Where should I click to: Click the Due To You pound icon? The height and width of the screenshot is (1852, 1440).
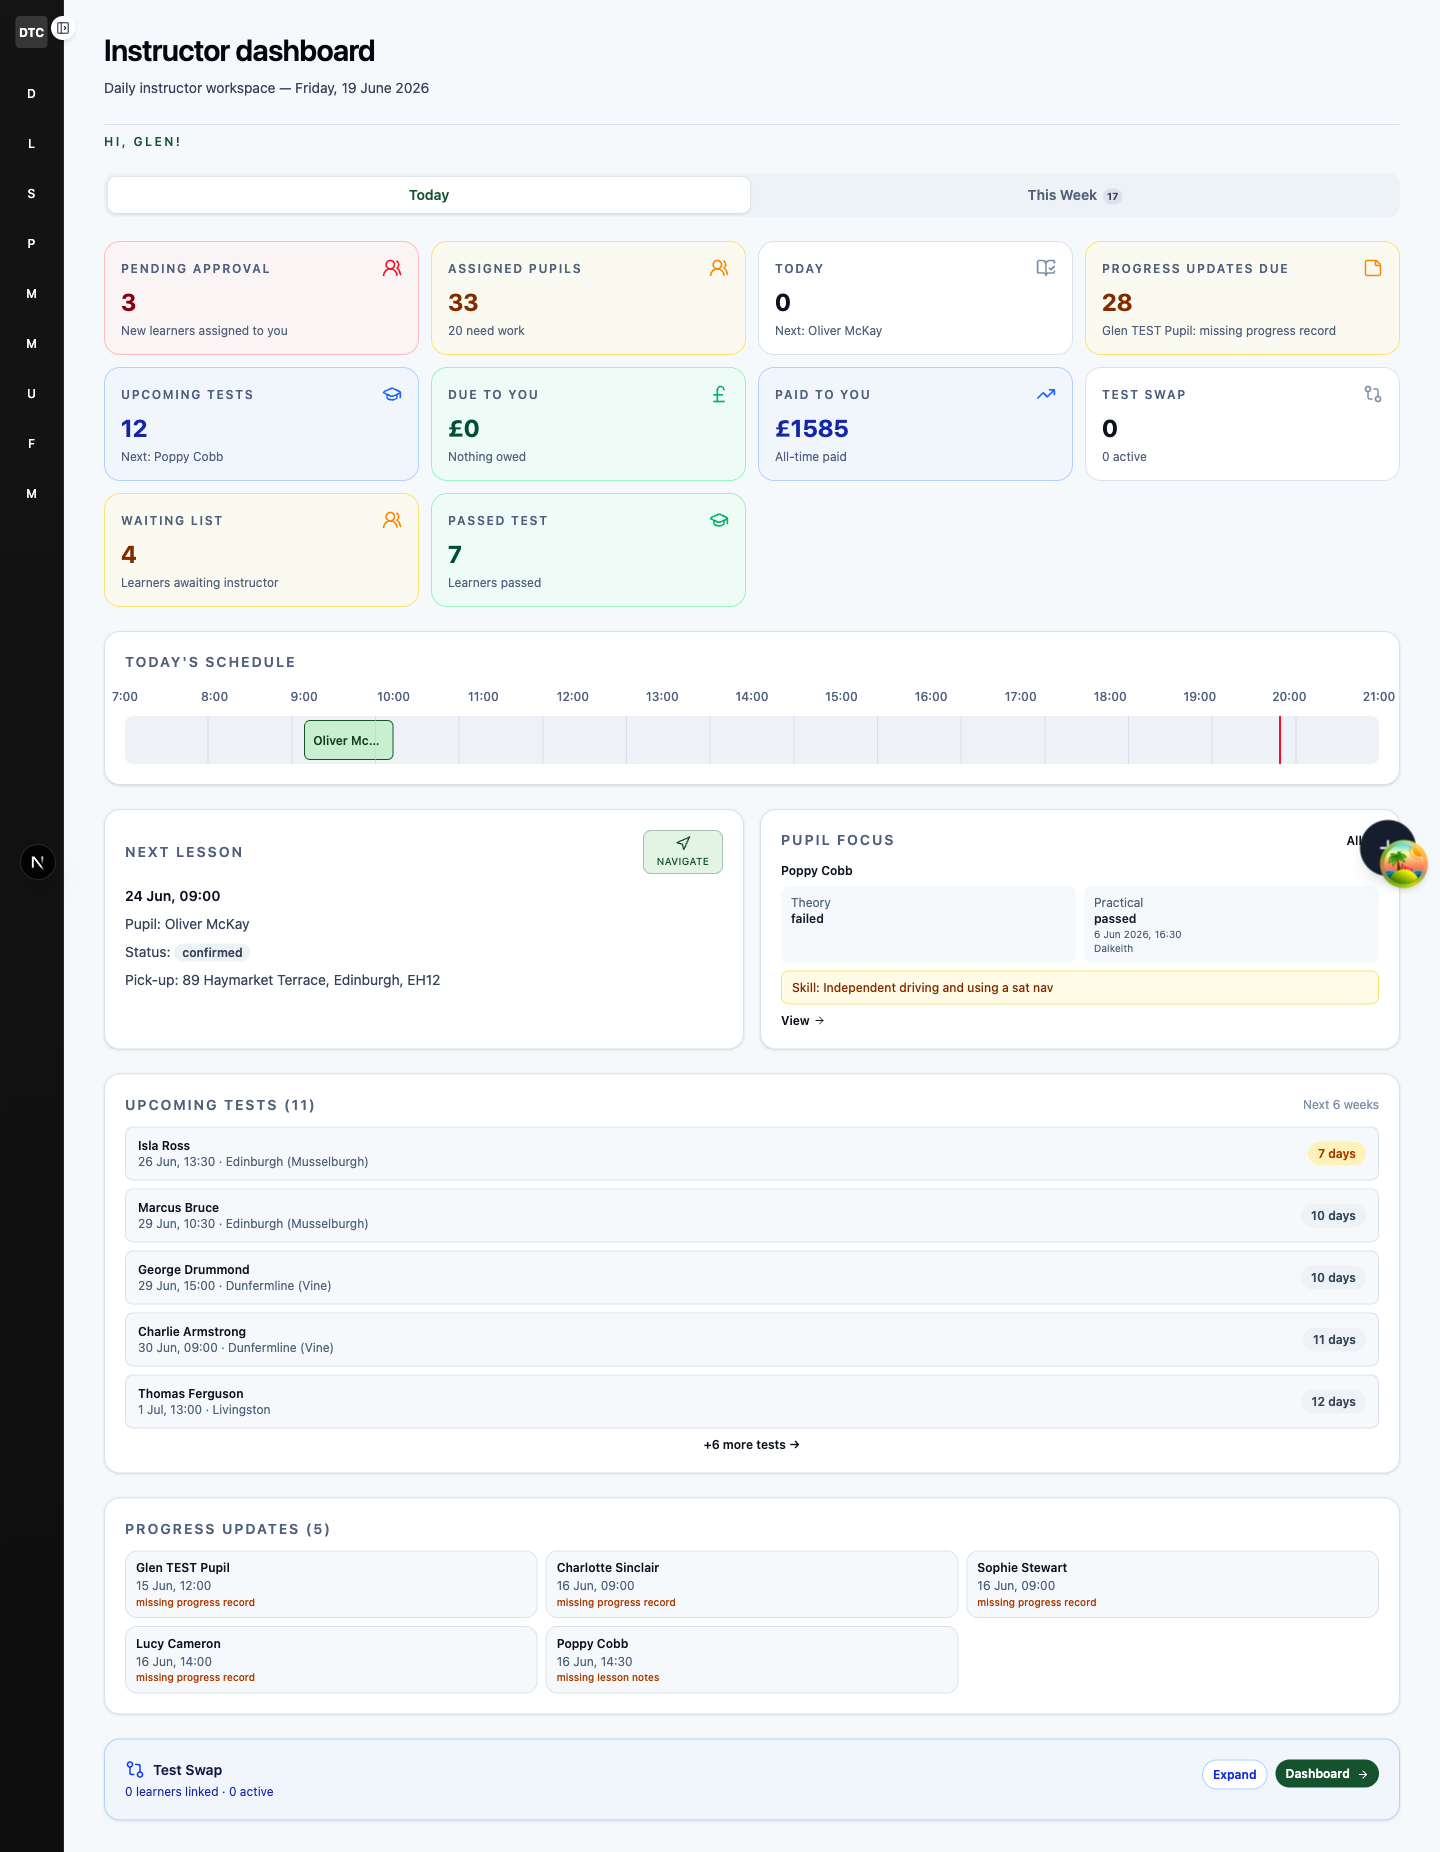(719, 394)
